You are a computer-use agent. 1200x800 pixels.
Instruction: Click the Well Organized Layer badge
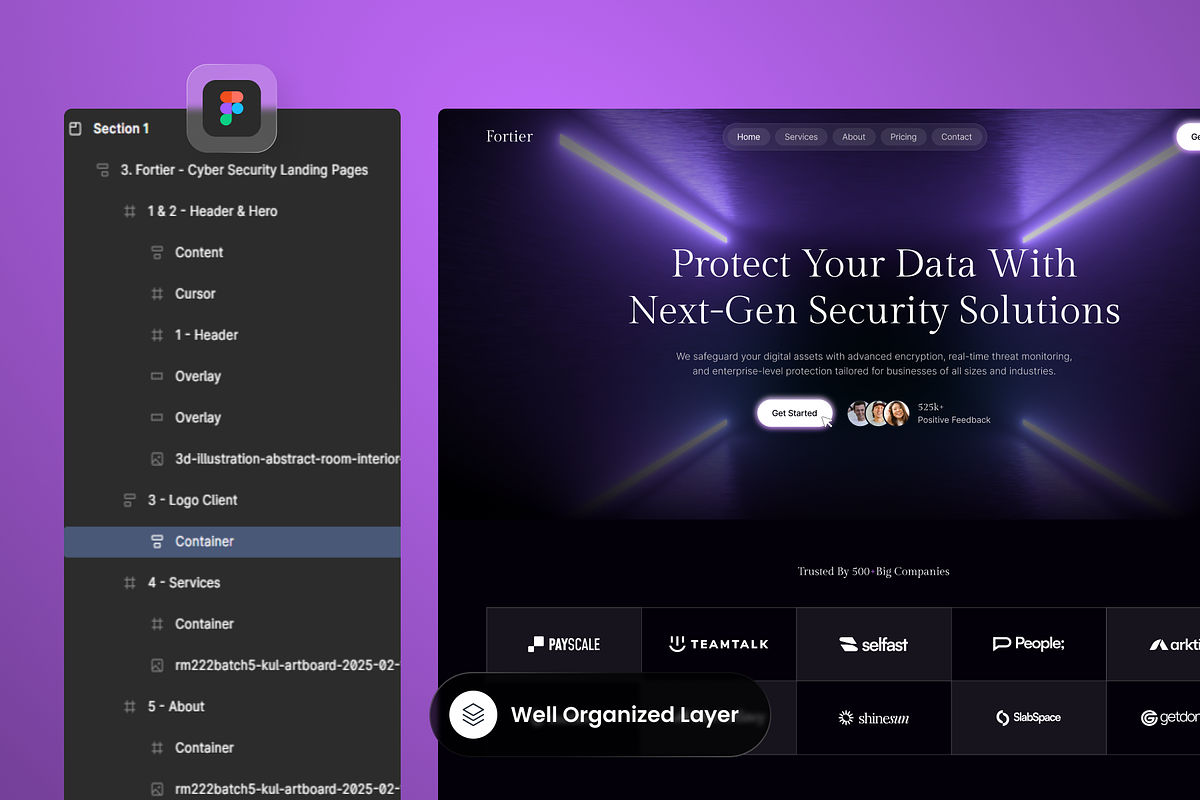(600, 714)
